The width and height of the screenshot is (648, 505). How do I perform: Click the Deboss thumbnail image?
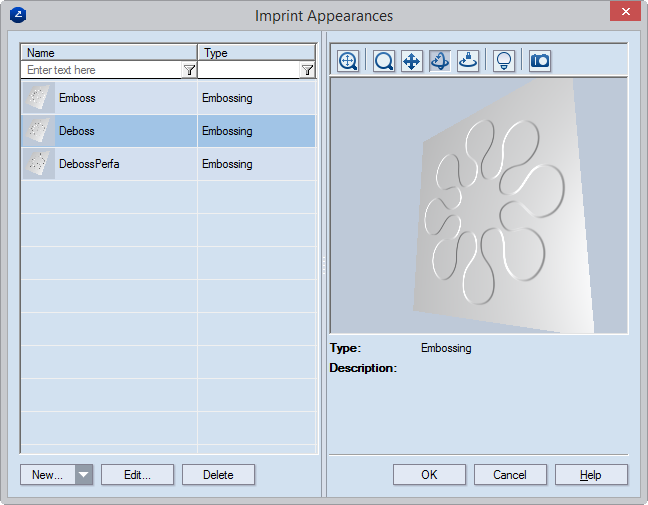click(38, 131)
